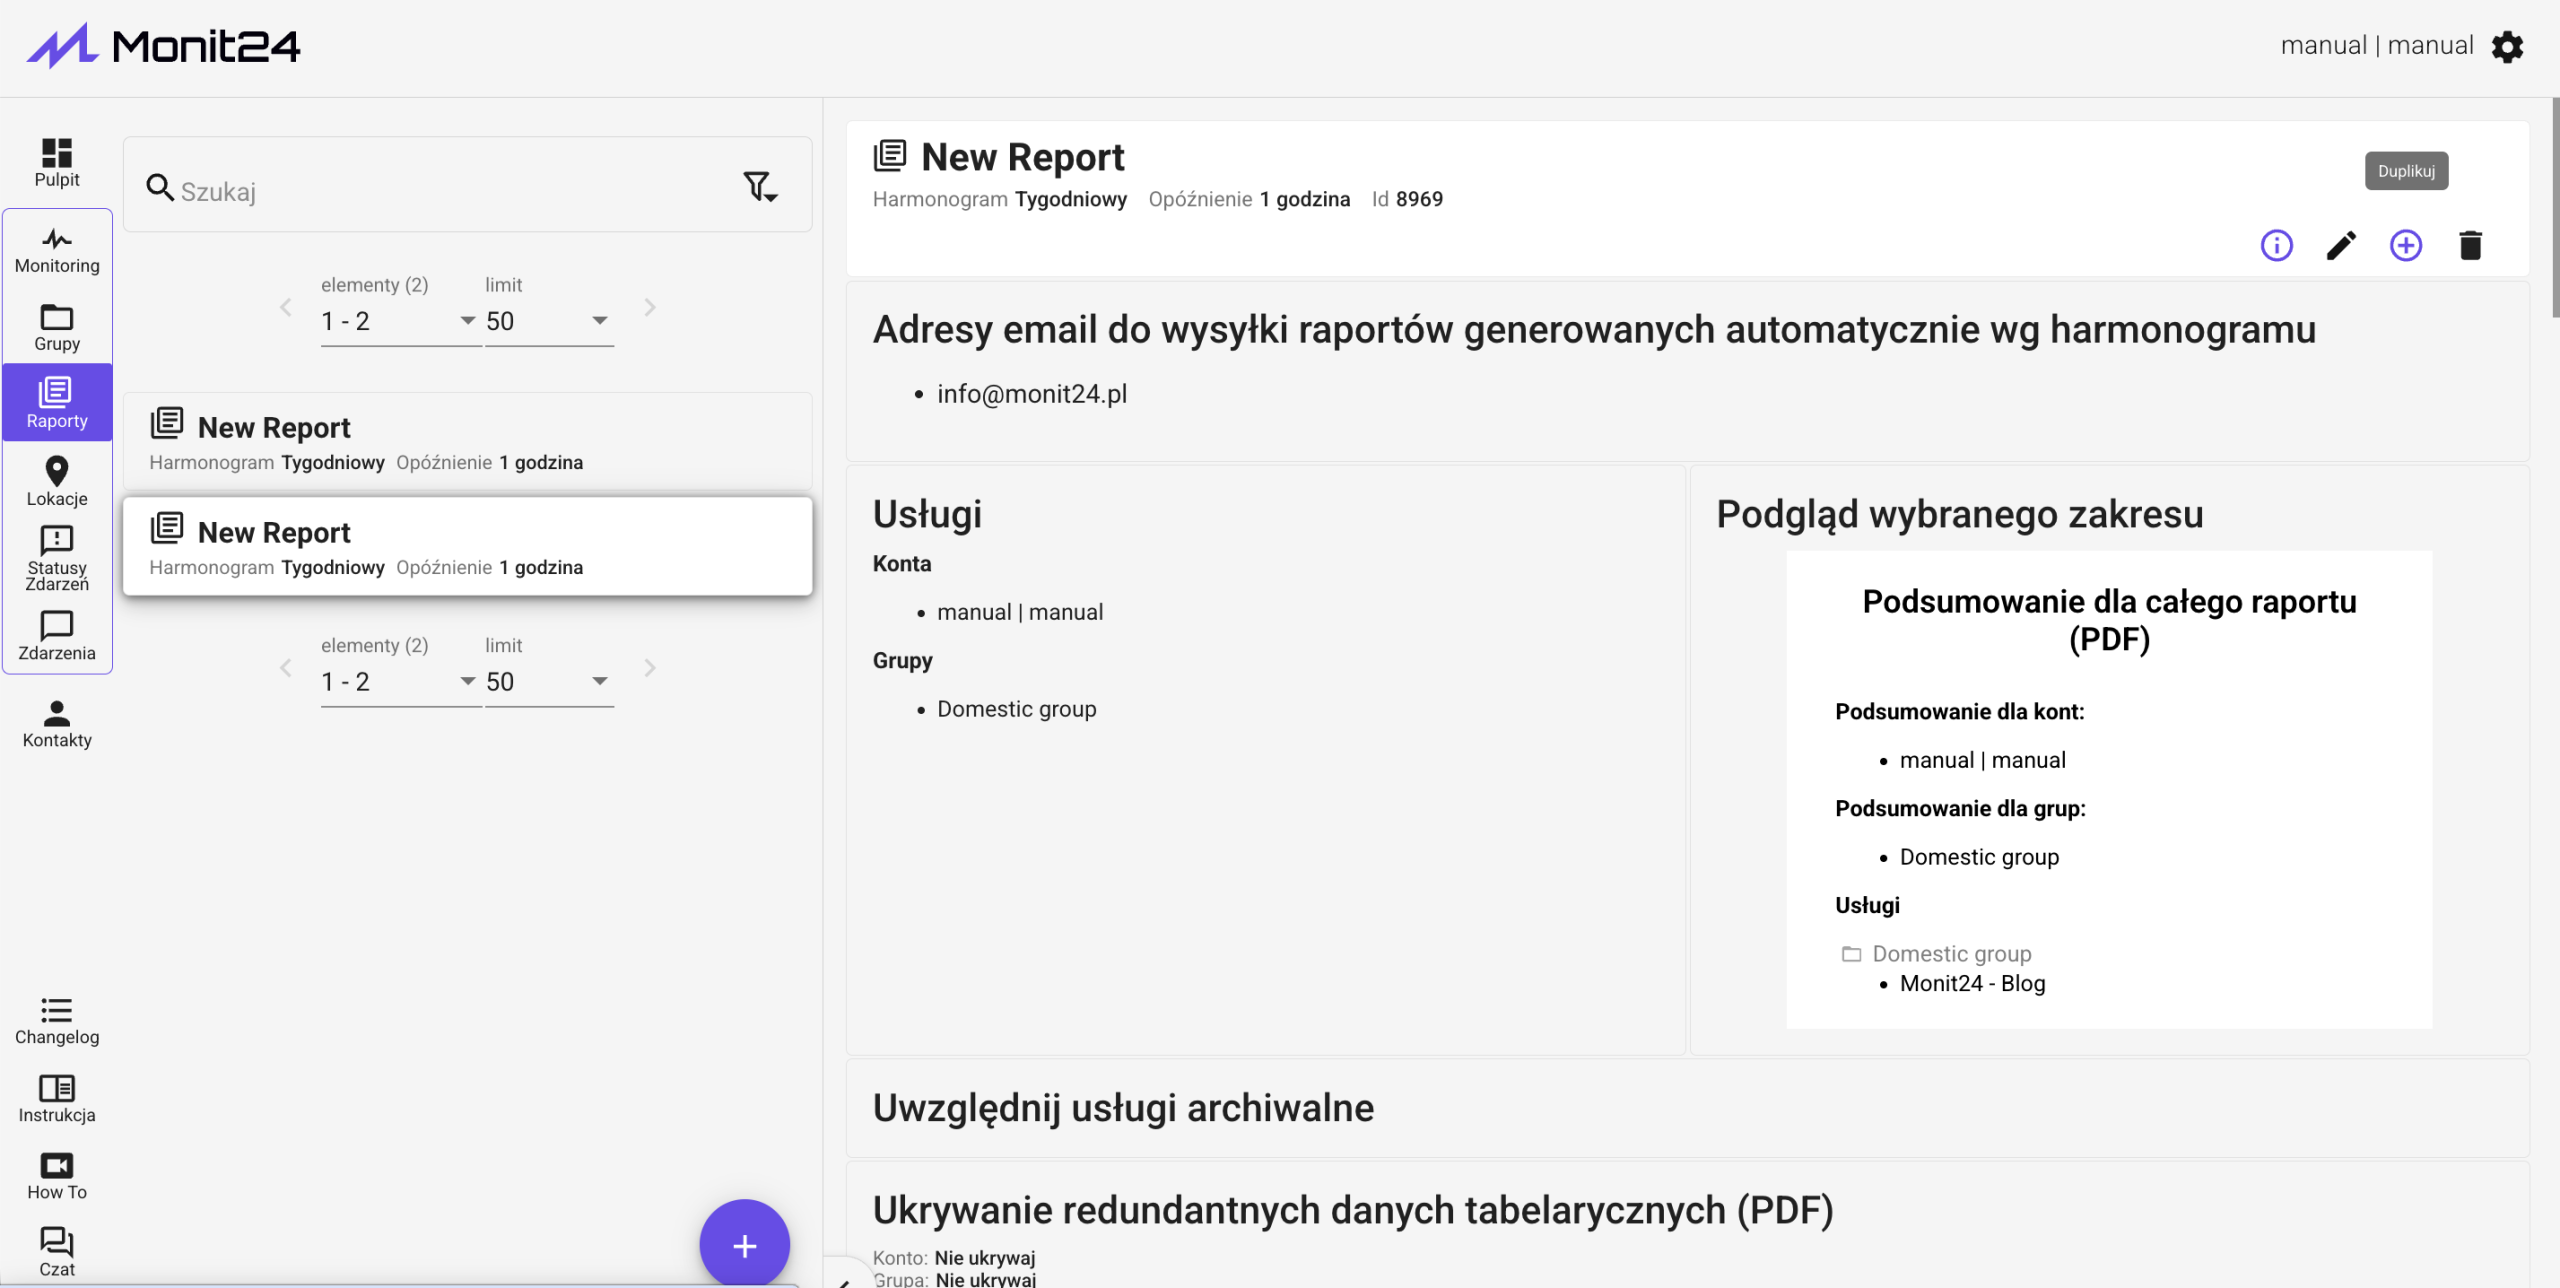Click Monit24 - Blog in the preview
Viewport: 2560px width, 1288px height.
[x=1973, y=984]
